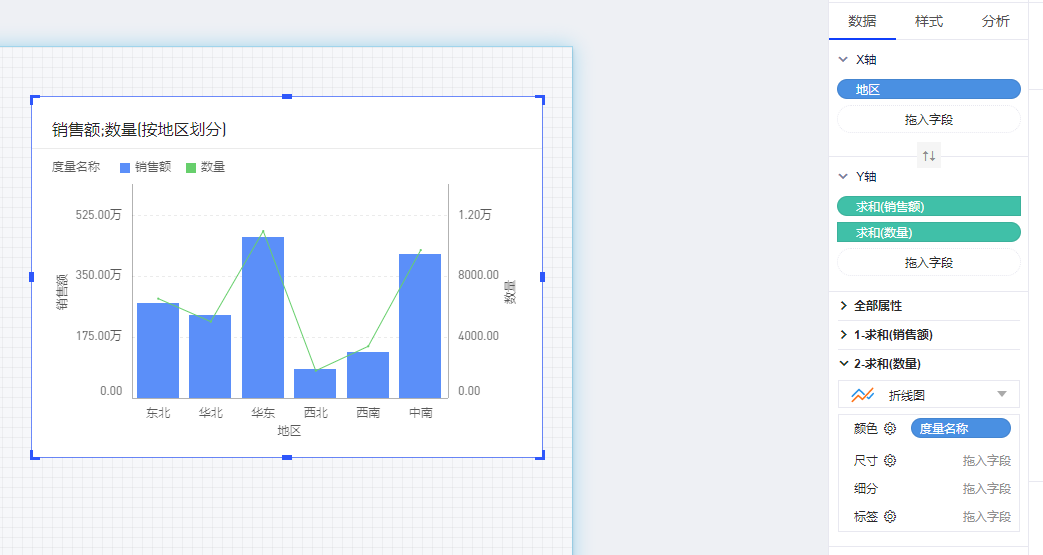Collapse the 2-求和(数量) section
This screenshot has width=1043, height=555.
(843, 364)
